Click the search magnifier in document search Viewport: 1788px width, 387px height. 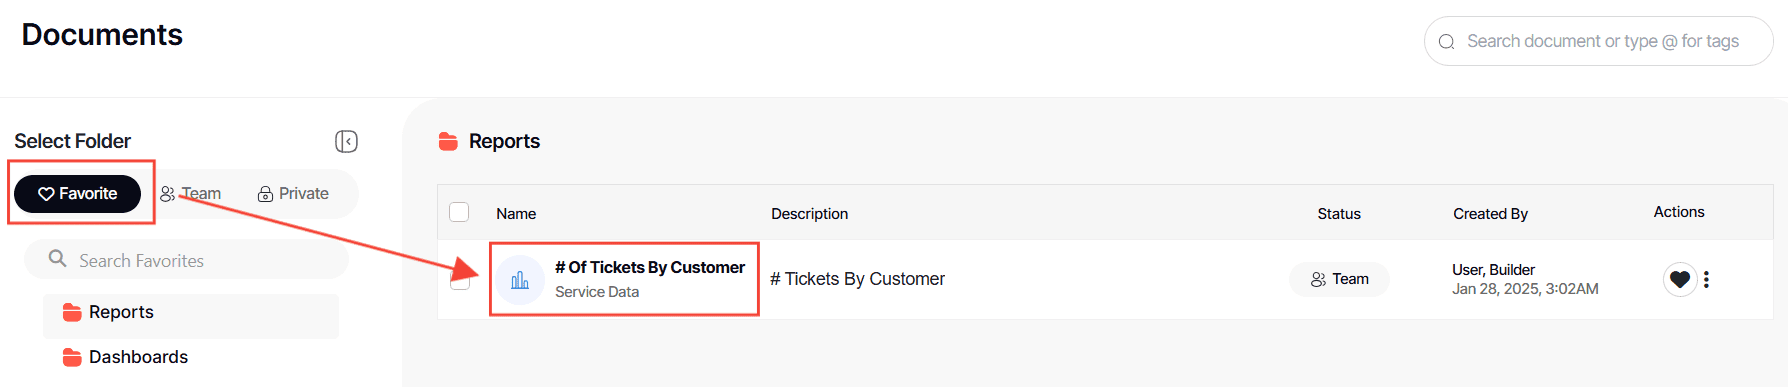(1446, 42)
